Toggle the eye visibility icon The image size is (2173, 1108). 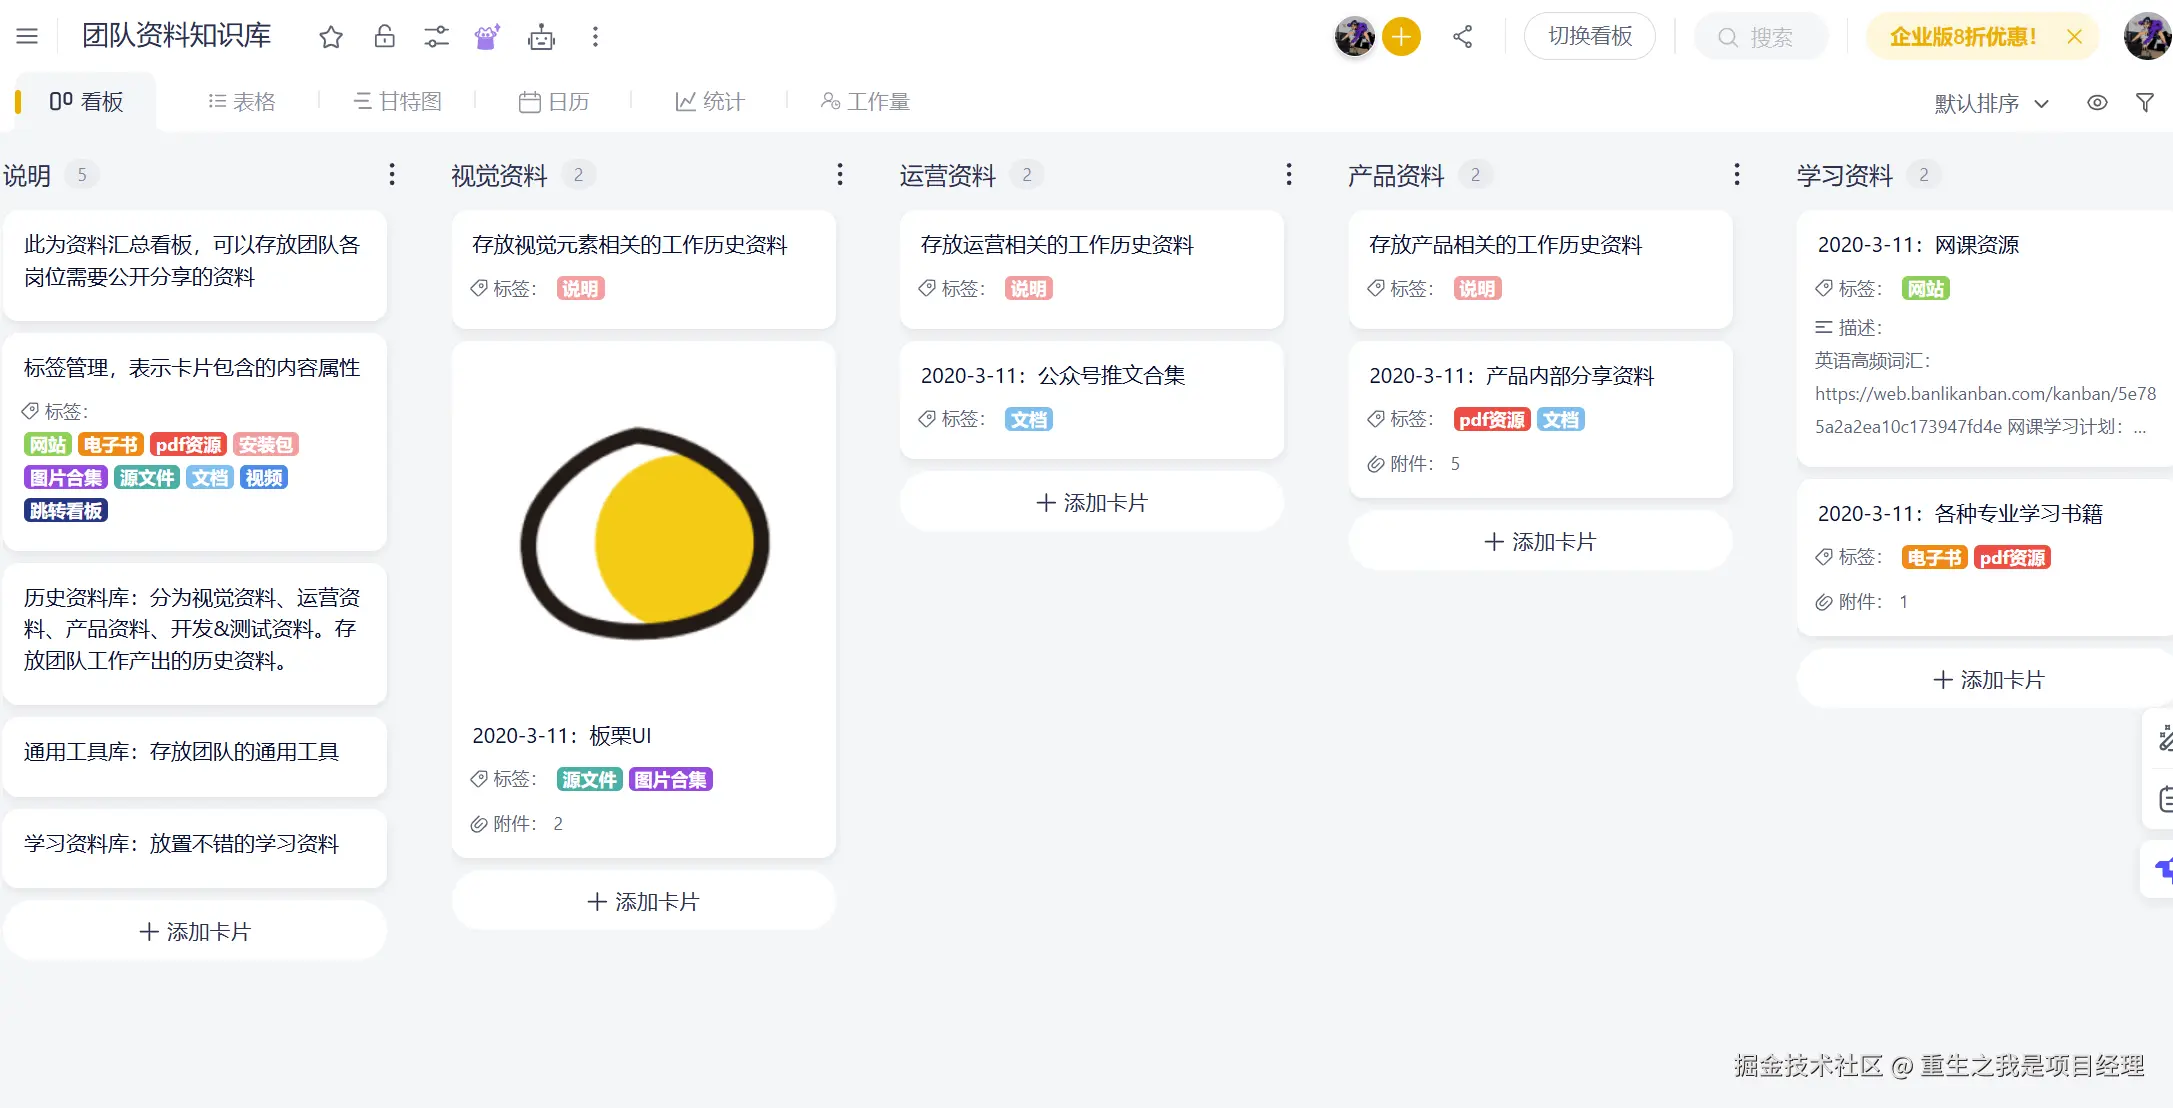coord(2097,102)
